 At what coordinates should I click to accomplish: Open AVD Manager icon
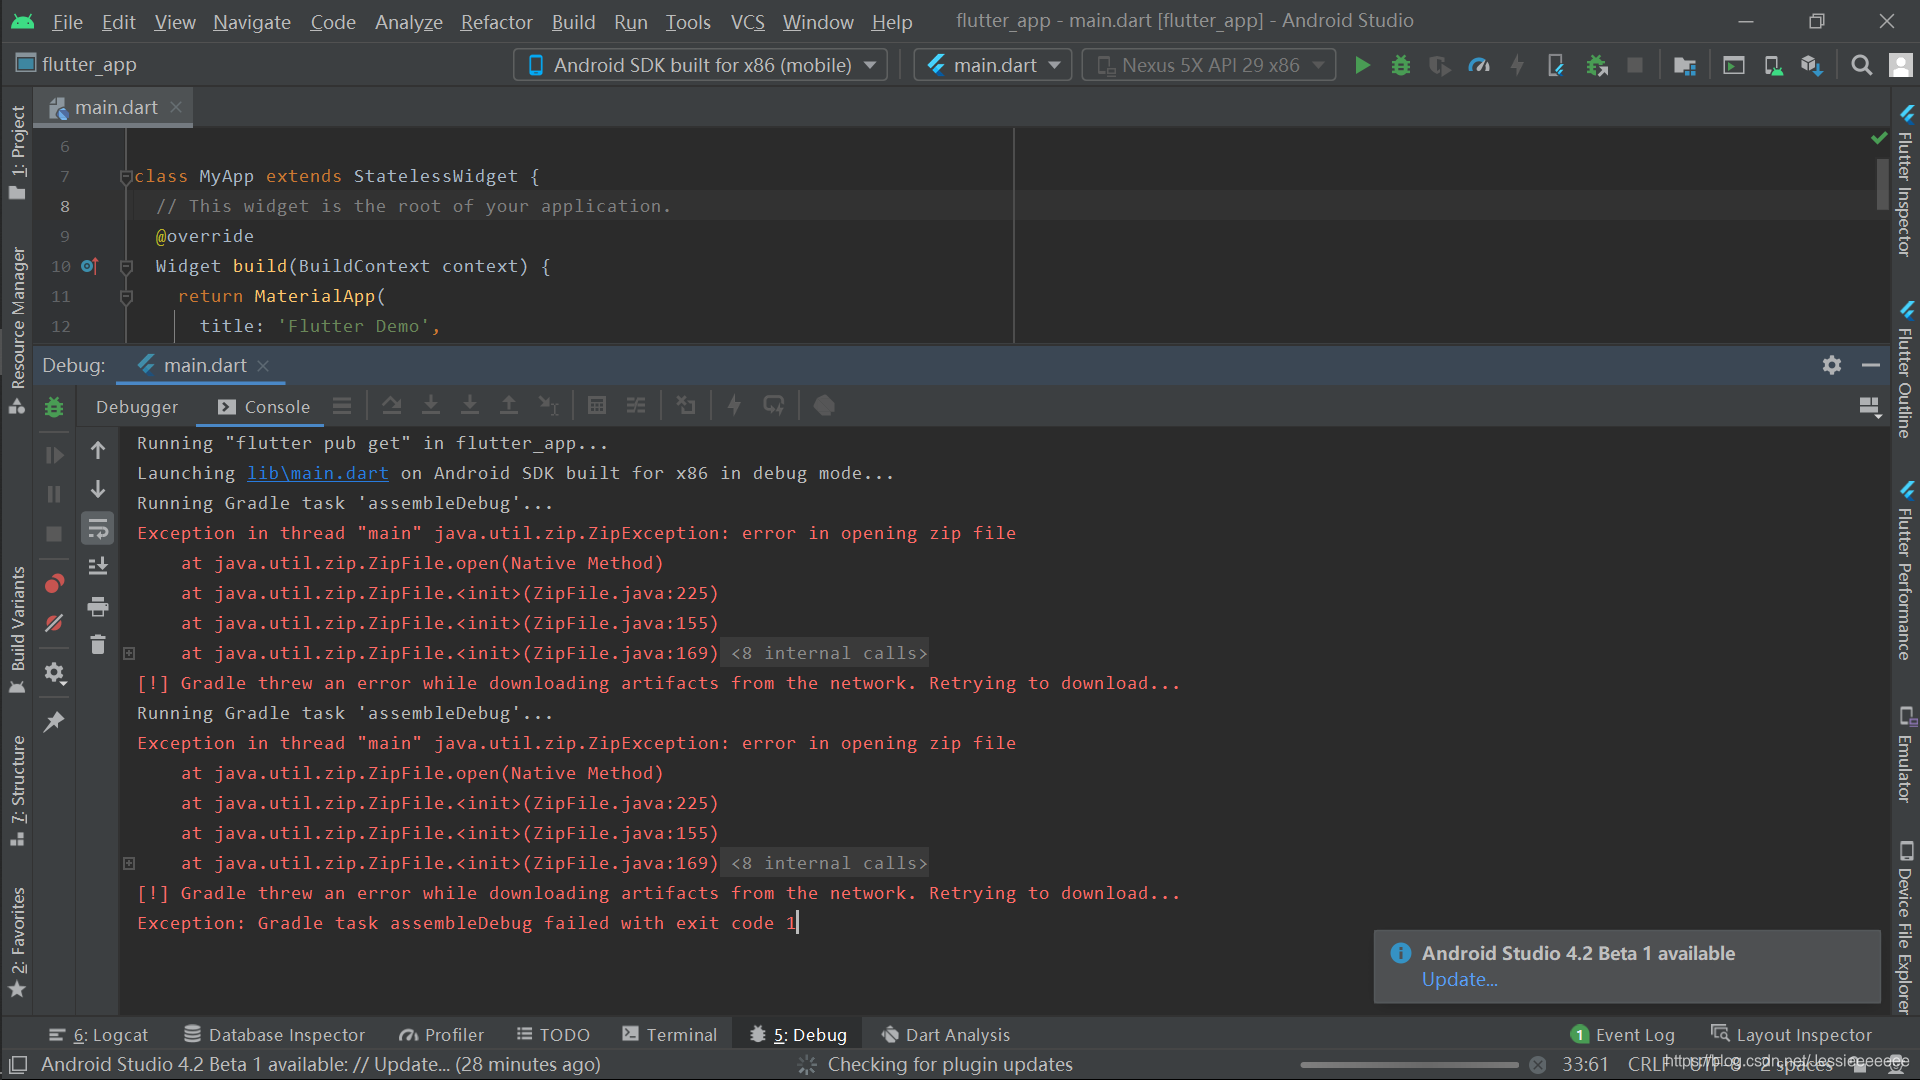tap(1773, 66)
